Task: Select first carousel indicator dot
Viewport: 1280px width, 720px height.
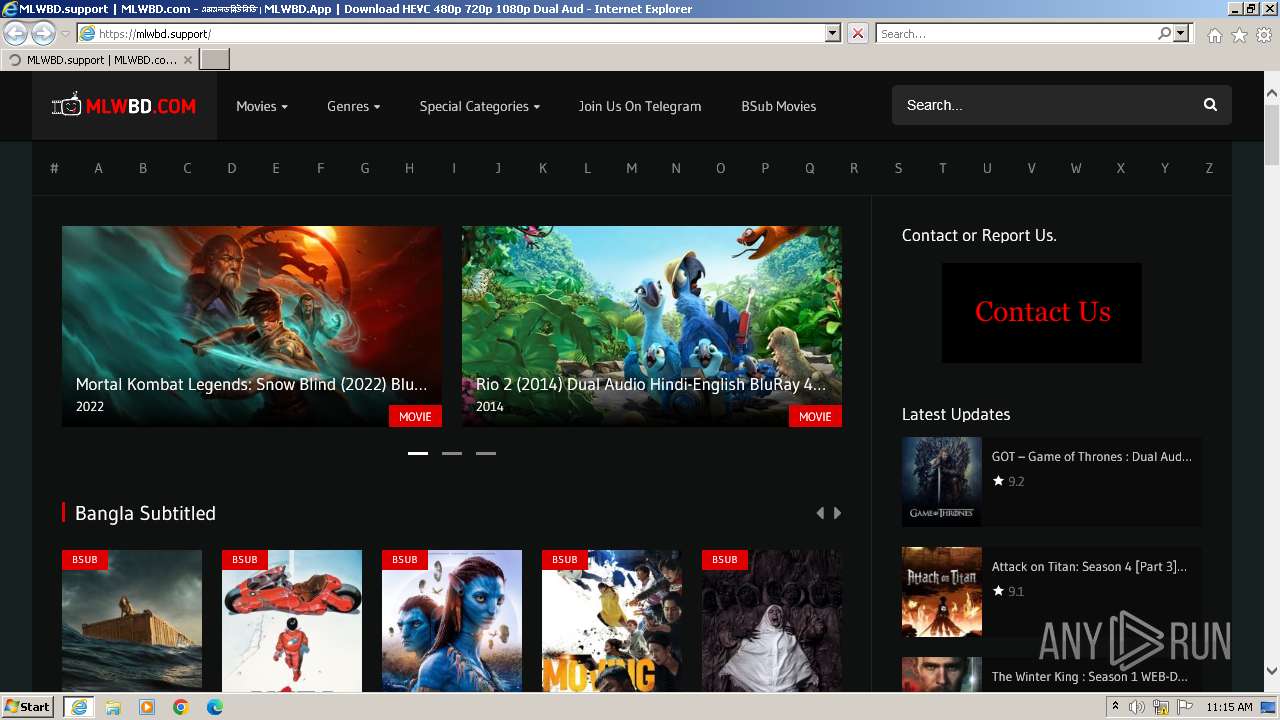Action: pos(418,453)
